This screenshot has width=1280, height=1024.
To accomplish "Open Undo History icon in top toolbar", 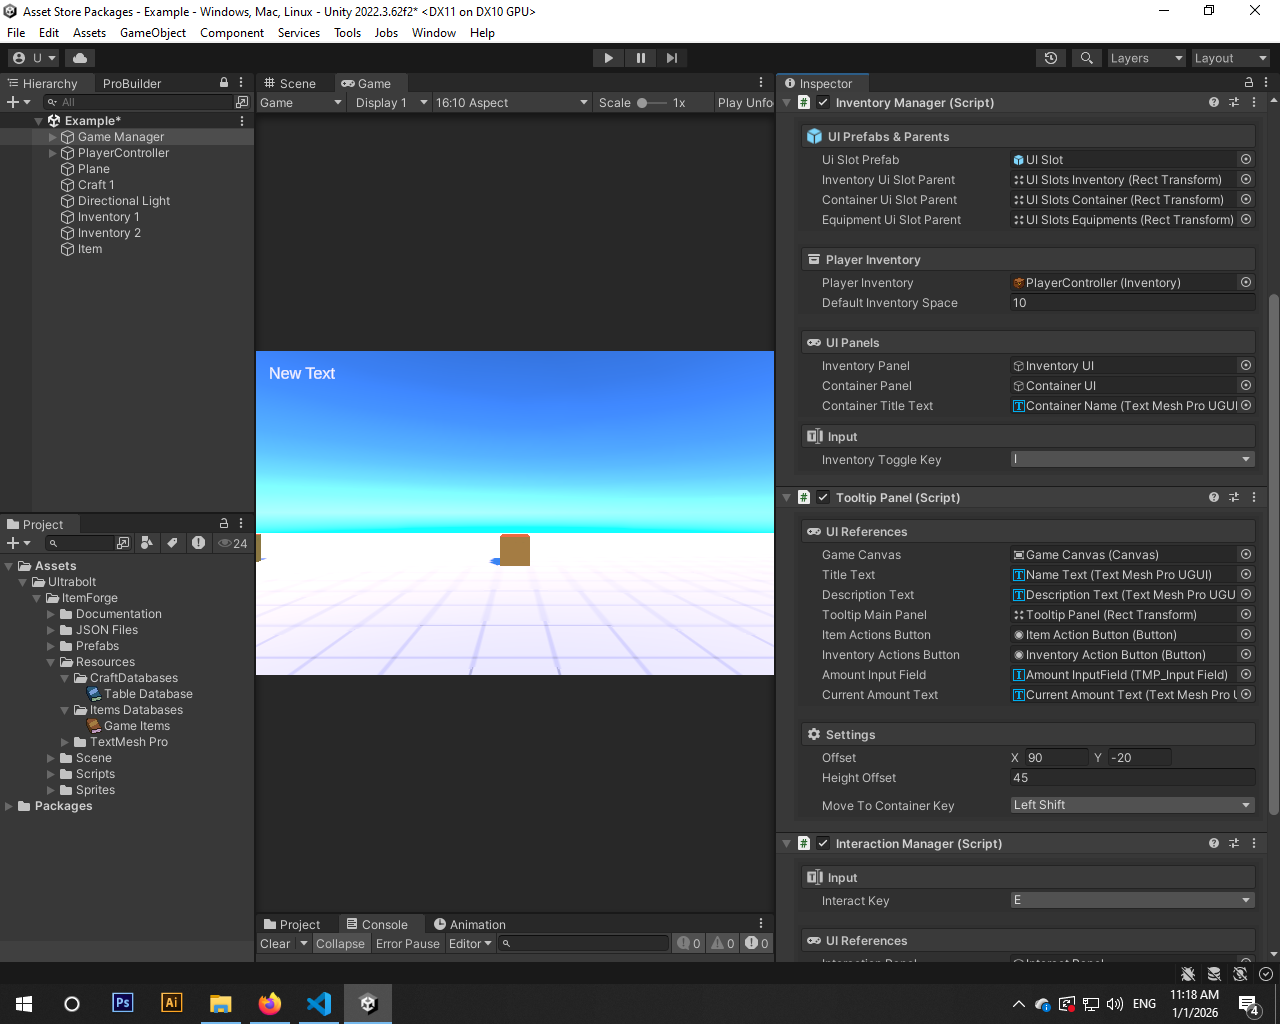I will coord(1051,58).
